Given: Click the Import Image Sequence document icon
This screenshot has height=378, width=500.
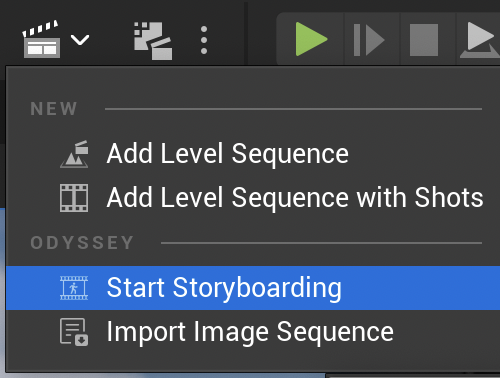Looking at the screenshot, I should point(74,332).
